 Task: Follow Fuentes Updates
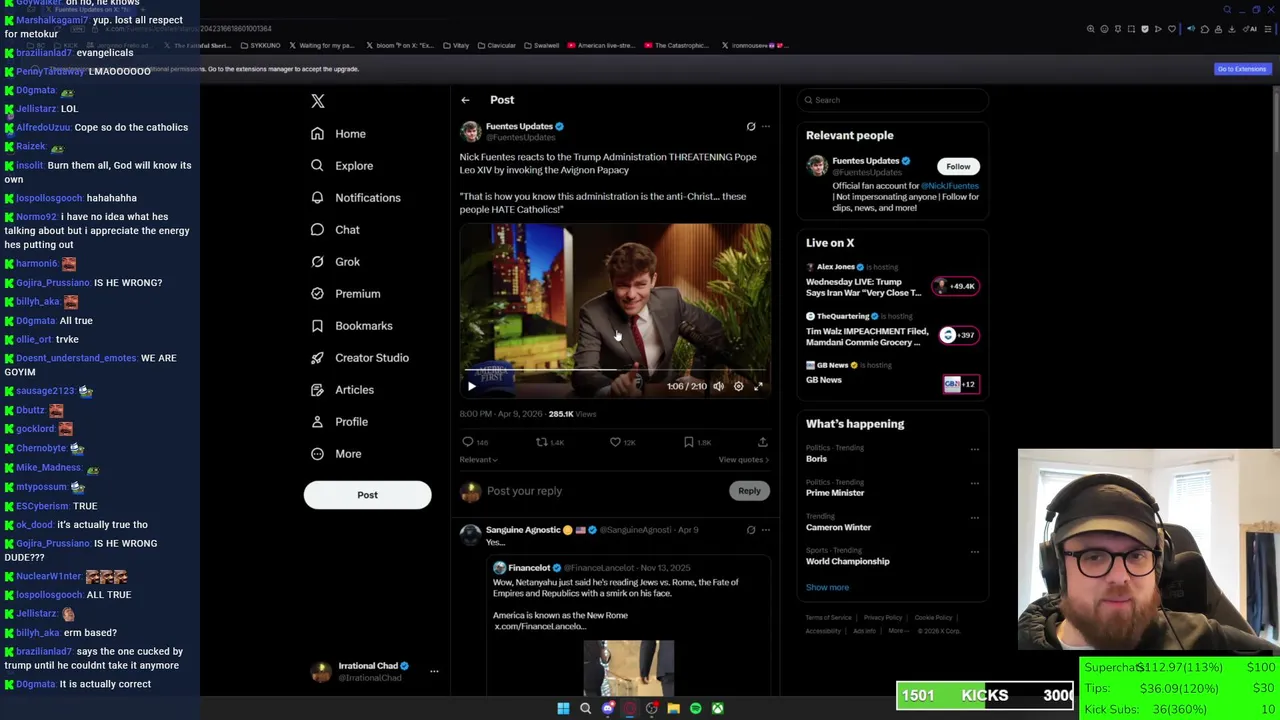click(958, 167)
